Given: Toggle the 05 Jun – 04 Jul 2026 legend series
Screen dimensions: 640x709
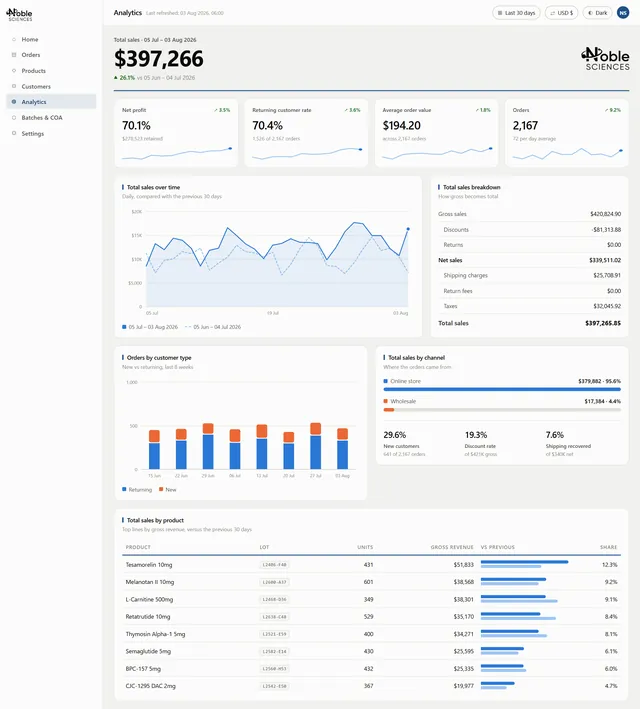Looking at the screenshot, I should [213, 327].
